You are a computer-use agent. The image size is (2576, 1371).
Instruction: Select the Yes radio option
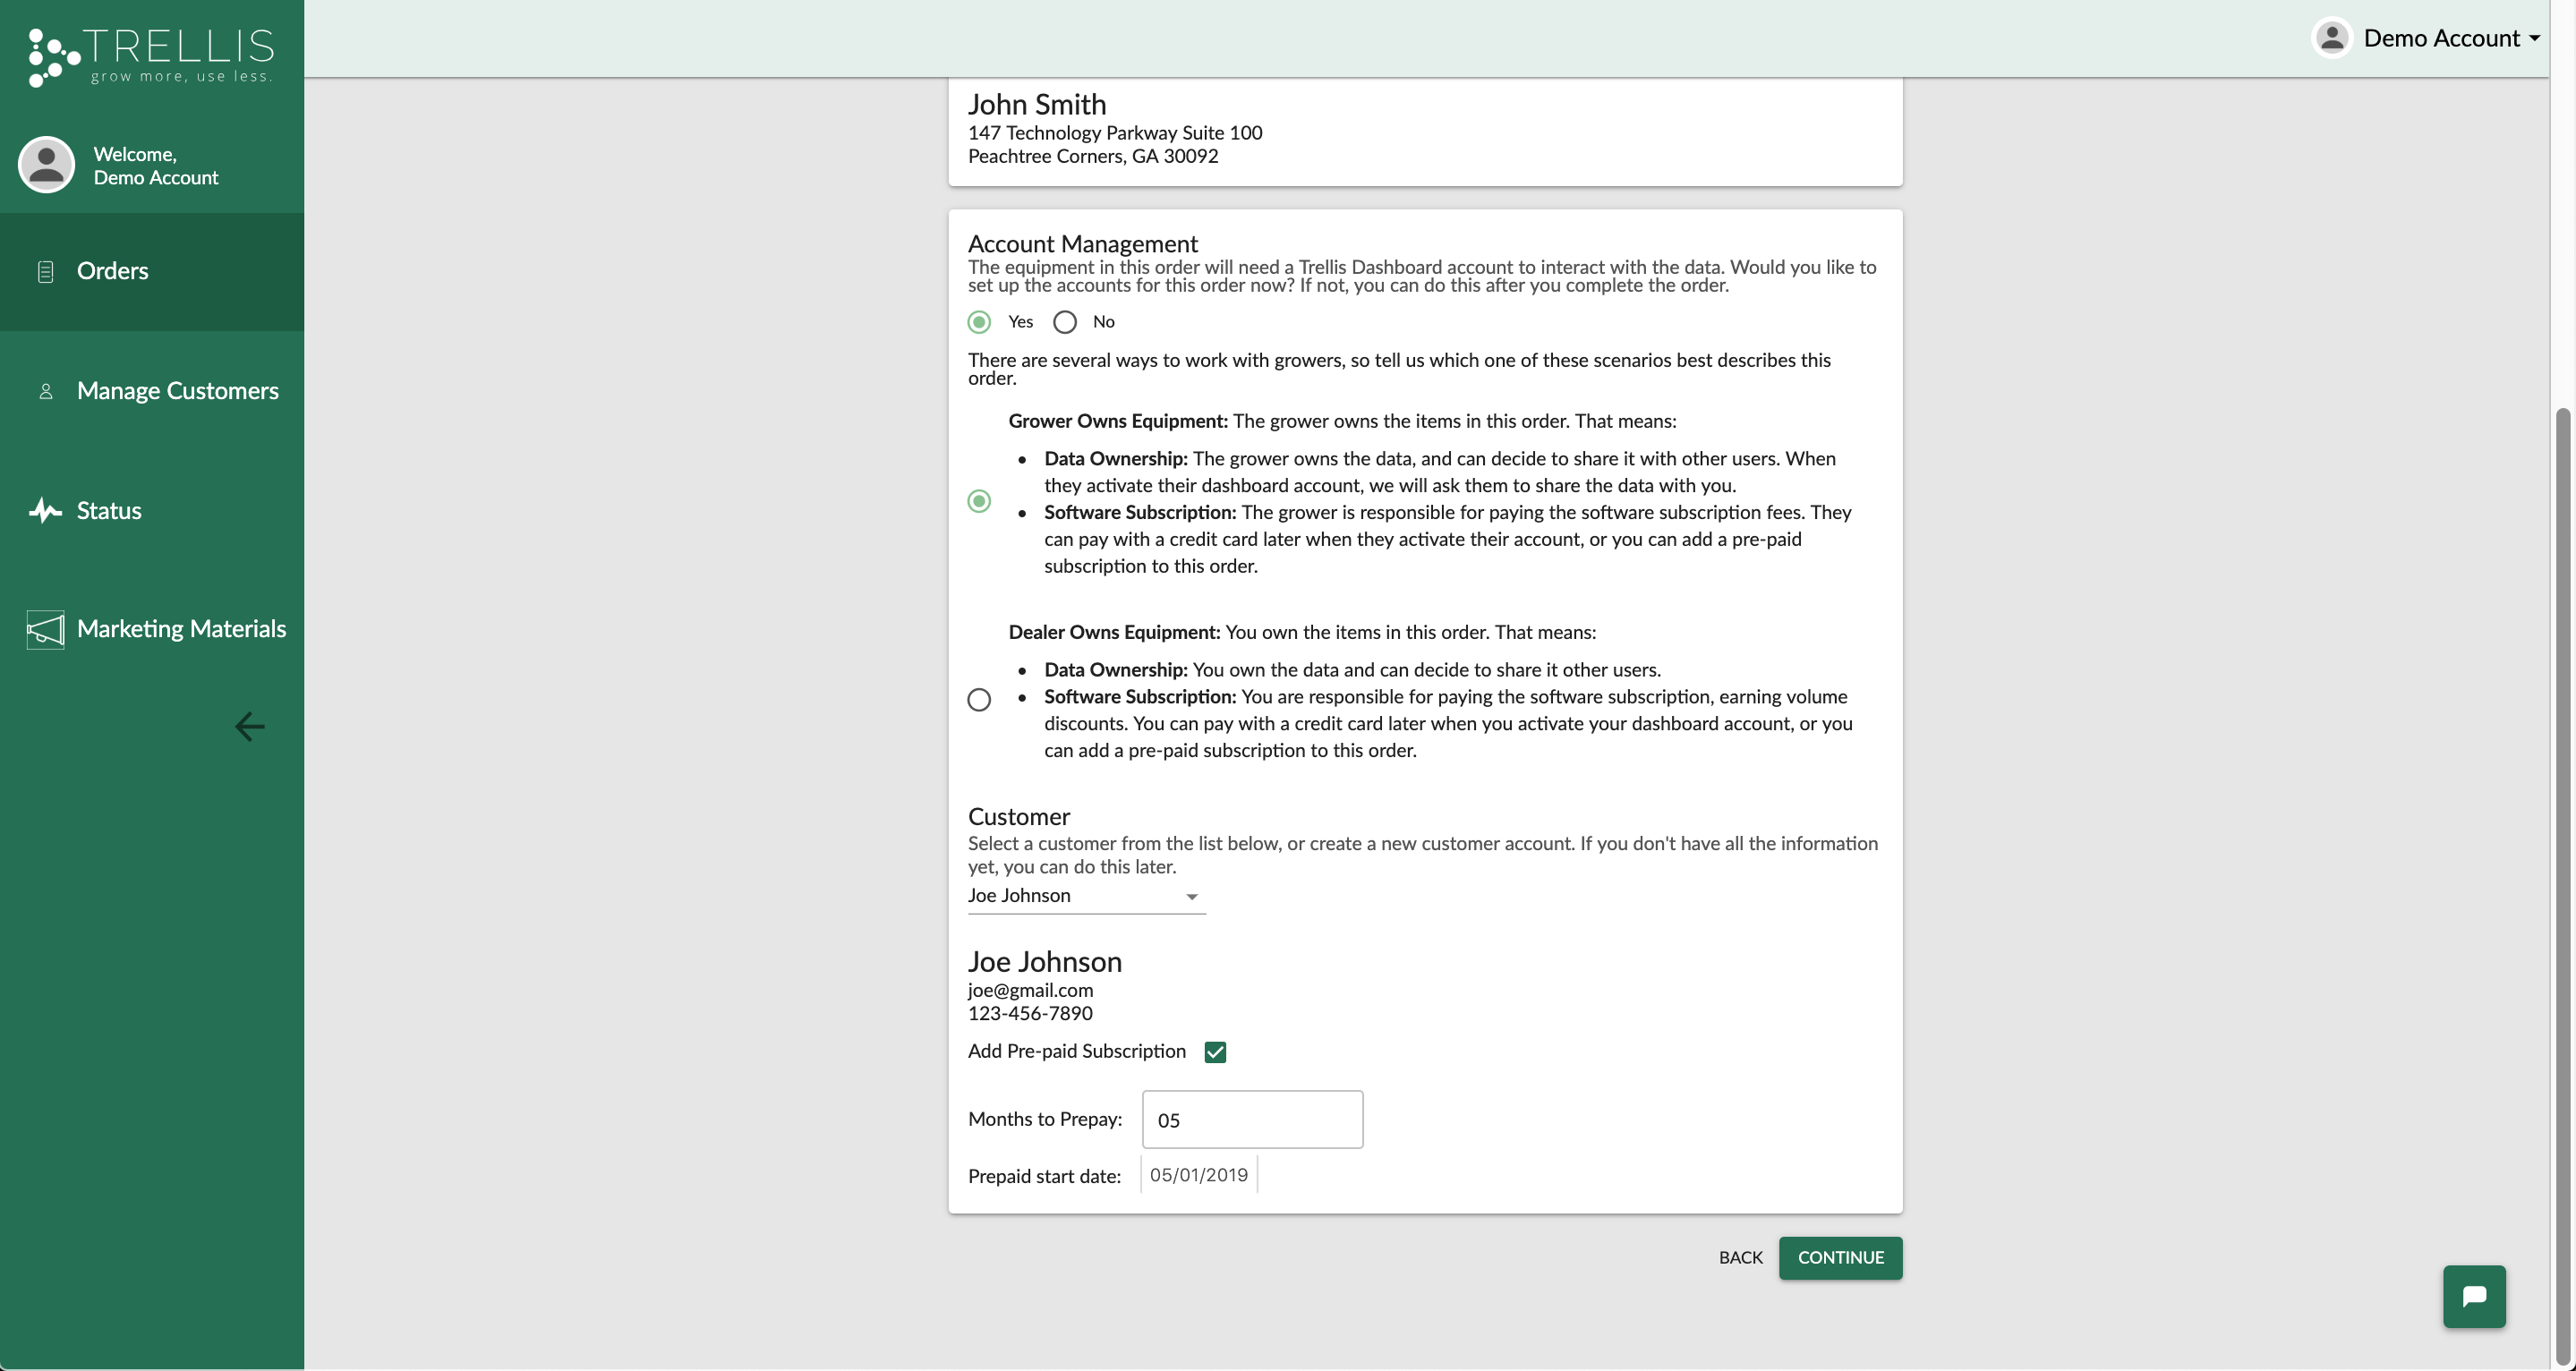coord(979,322)
